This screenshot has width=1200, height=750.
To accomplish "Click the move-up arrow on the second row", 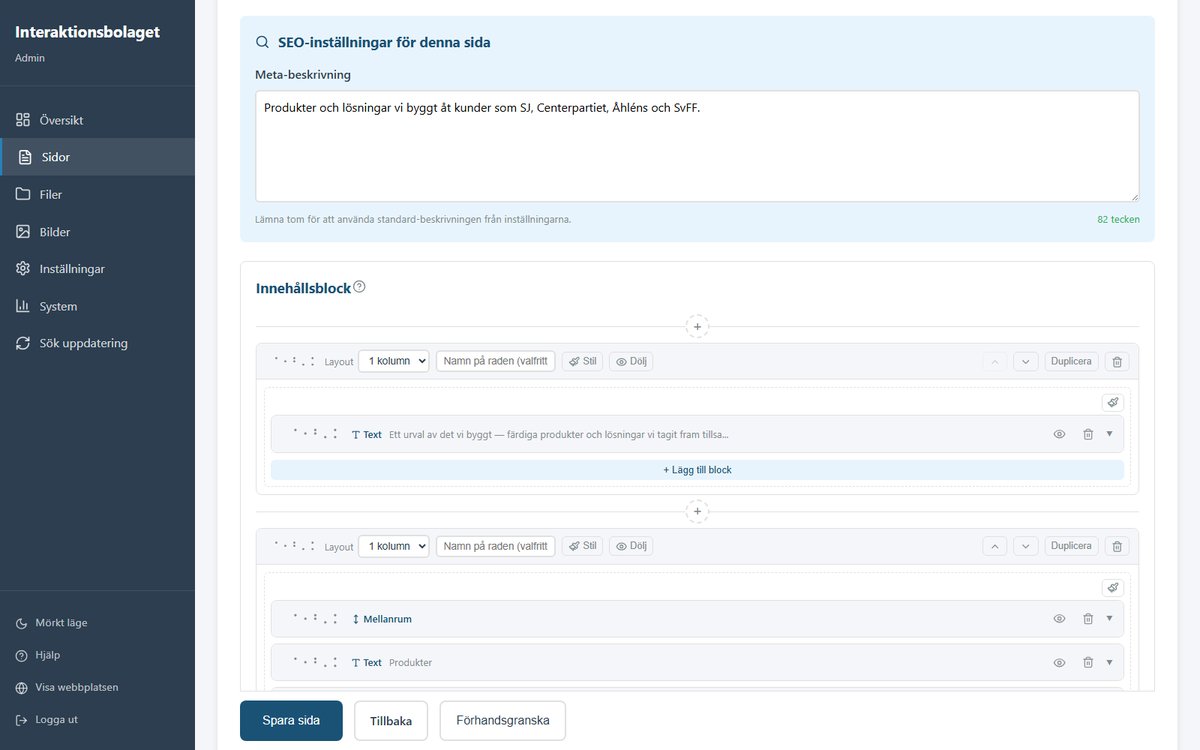I will coord(994,546).
